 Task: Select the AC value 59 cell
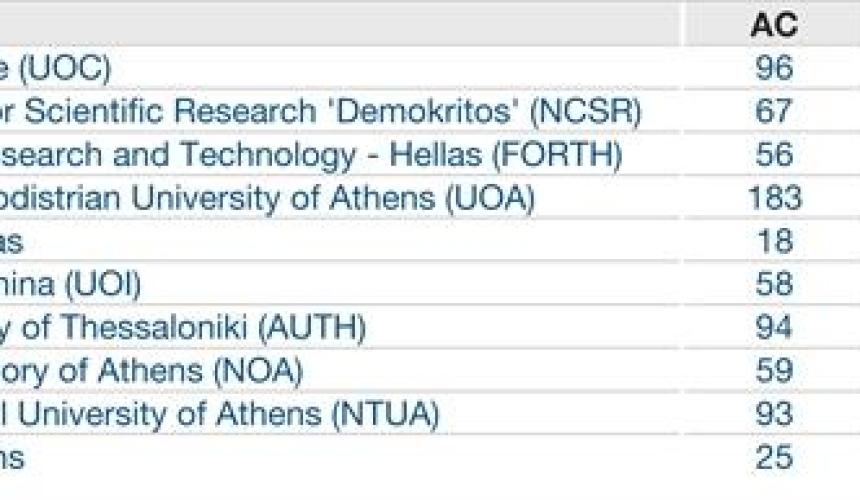tap(774, 371)
